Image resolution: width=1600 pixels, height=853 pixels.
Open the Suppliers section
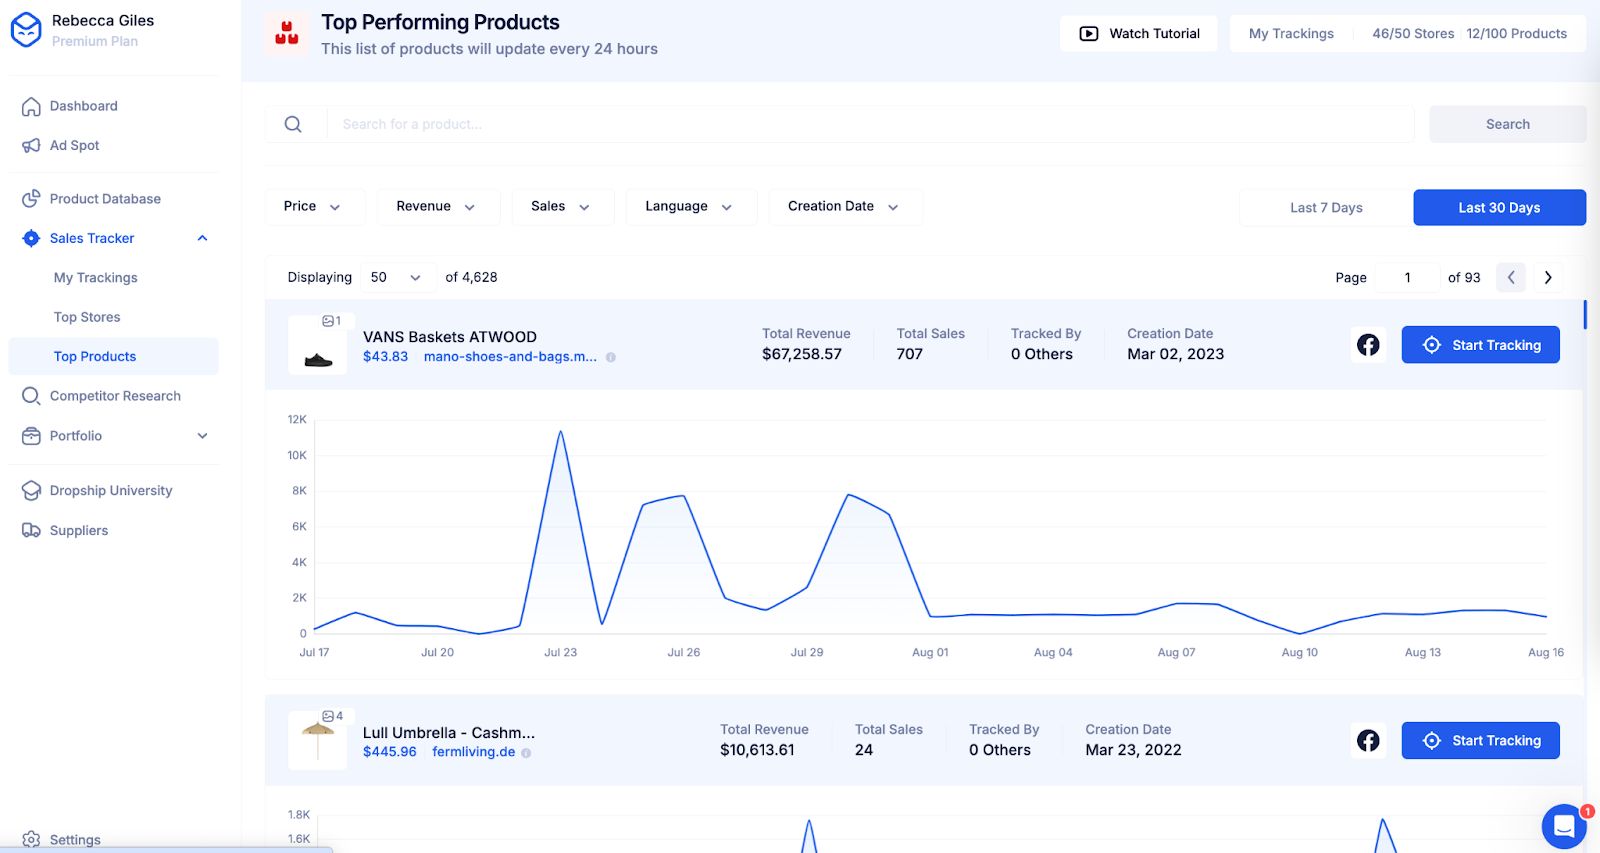click(78, 531)
